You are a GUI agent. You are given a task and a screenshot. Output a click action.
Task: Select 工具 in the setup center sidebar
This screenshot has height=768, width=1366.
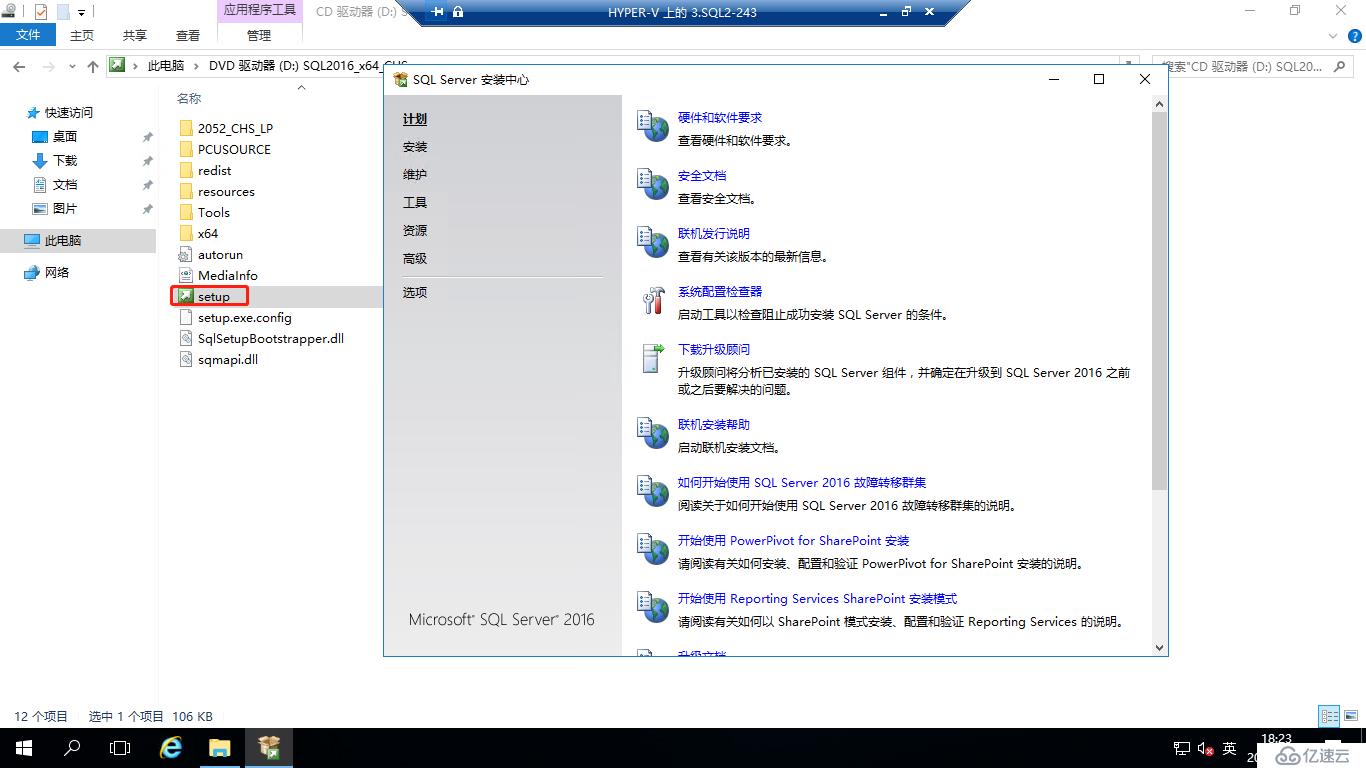[x=415, y=203]
